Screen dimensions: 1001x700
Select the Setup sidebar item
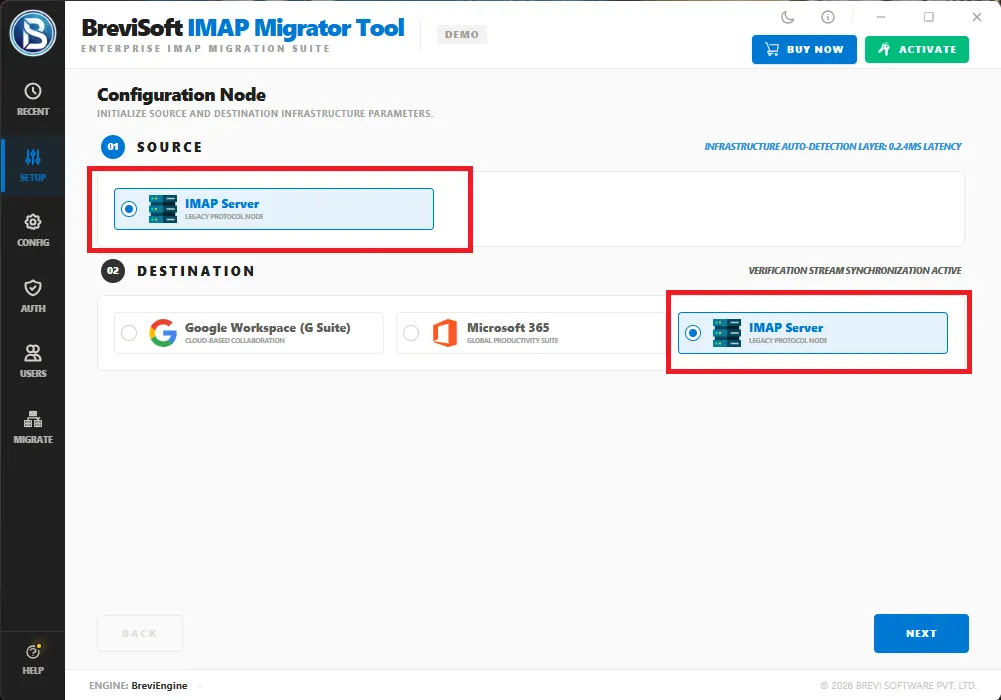[x=33, y=165]
